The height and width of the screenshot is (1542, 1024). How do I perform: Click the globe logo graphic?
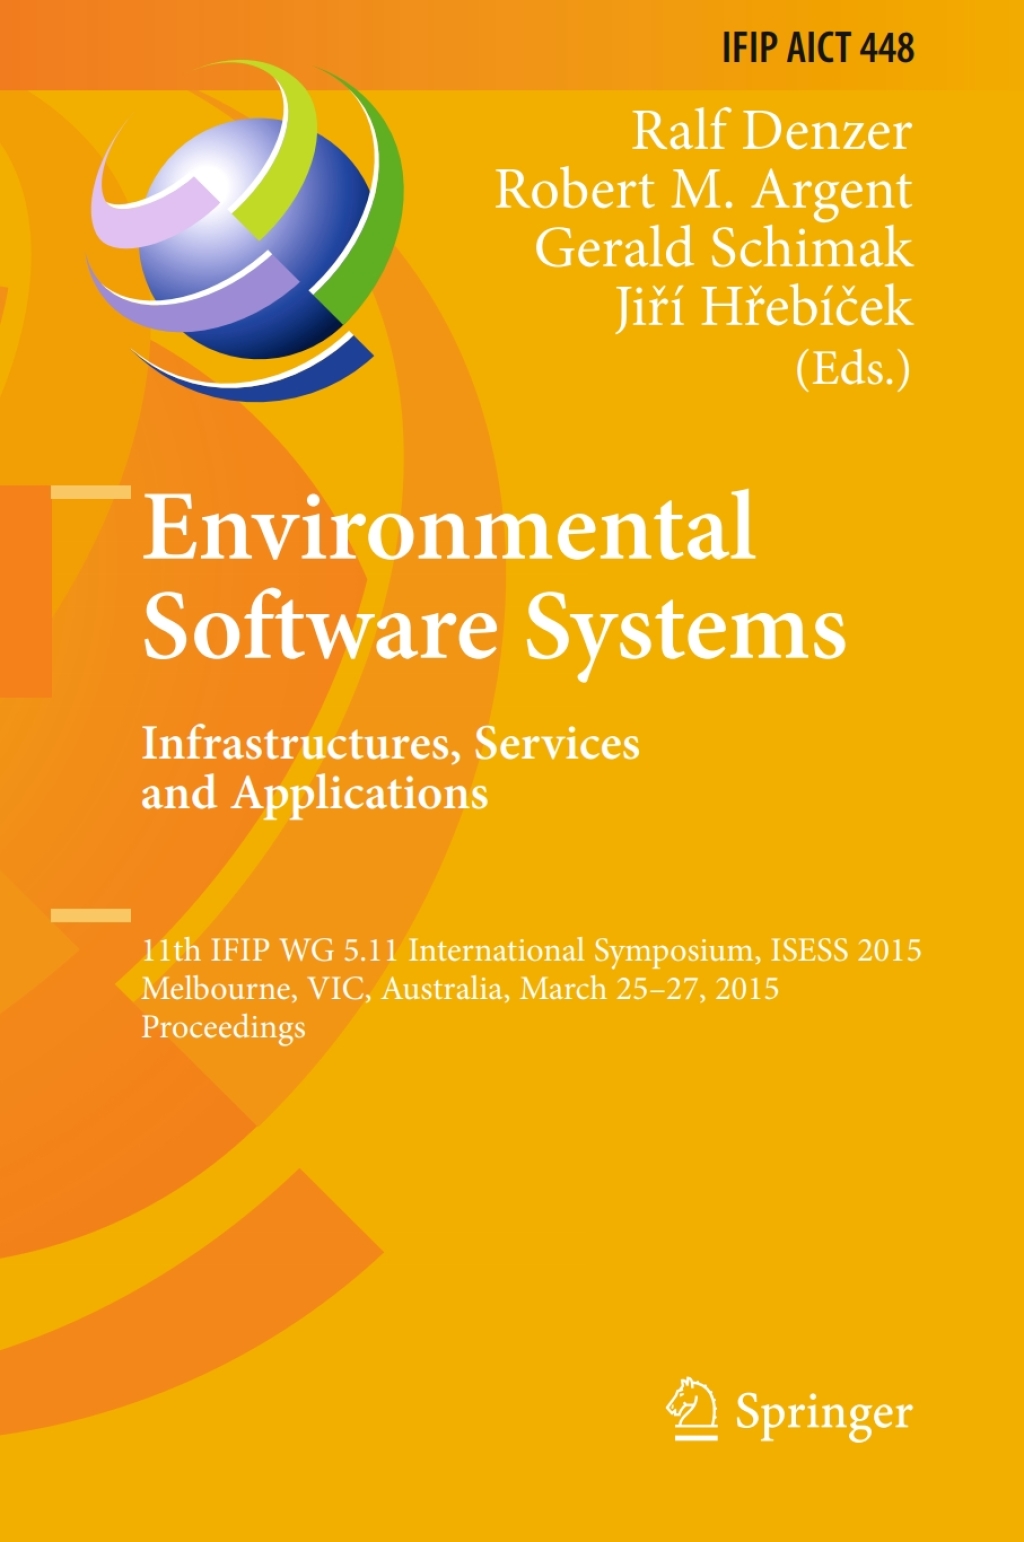[x=245, y=231]
